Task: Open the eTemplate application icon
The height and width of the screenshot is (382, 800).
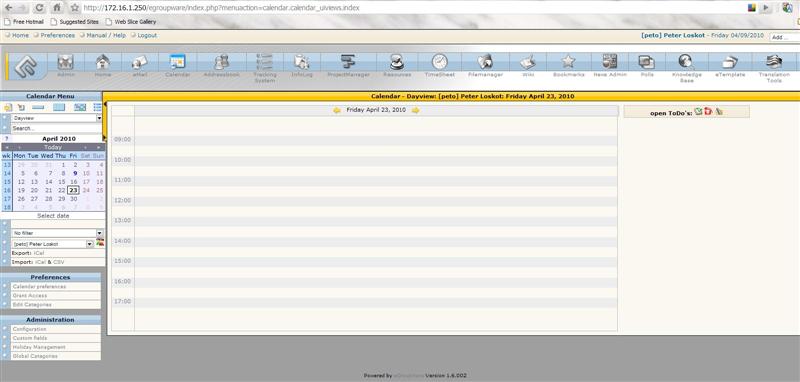Action: pos(730,62)
